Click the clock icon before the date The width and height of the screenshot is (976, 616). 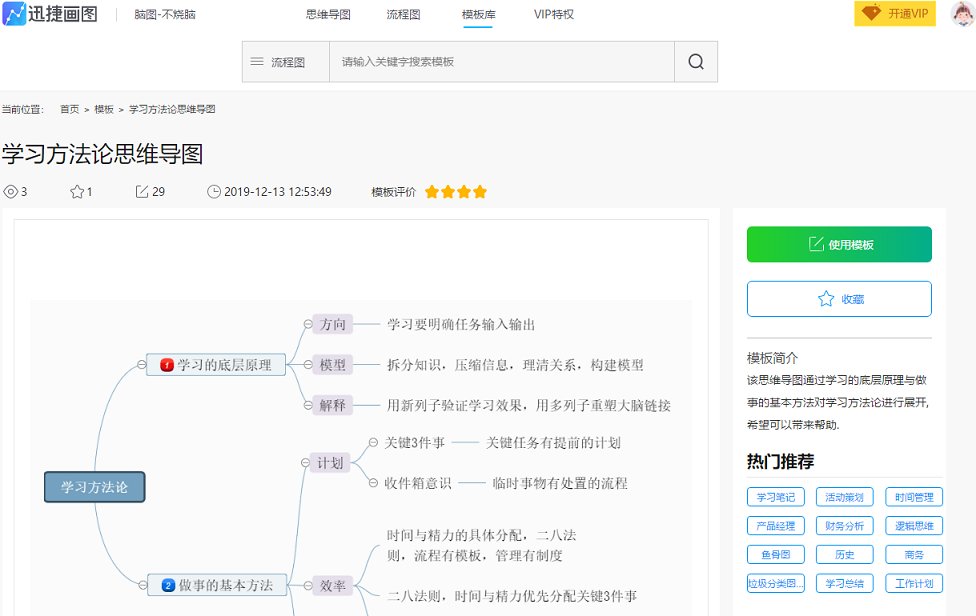[212, 191]
